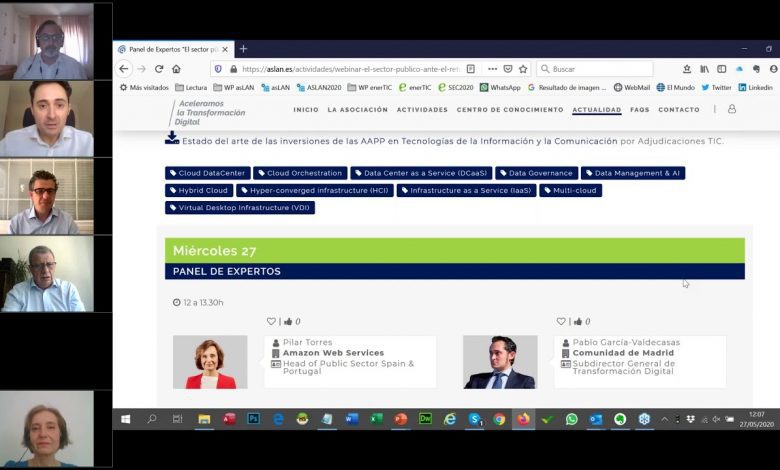Open the Virtual Desktop Infrastructure (VDI) tag

coord(240,208)
